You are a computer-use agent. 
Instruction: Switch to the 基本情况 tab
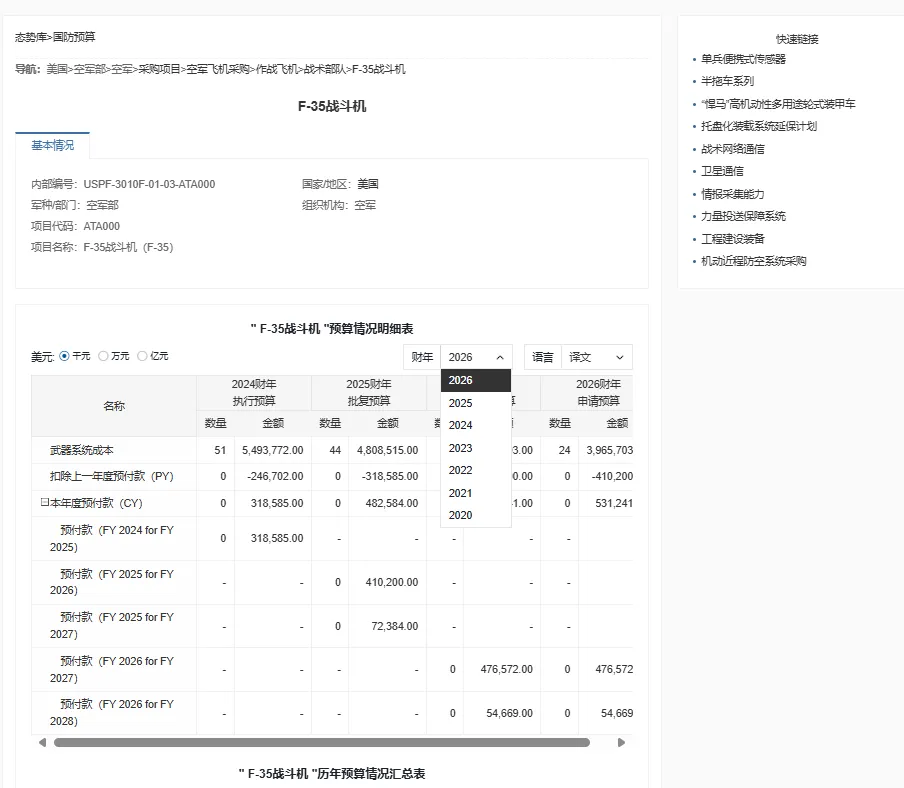click(52, 145)
